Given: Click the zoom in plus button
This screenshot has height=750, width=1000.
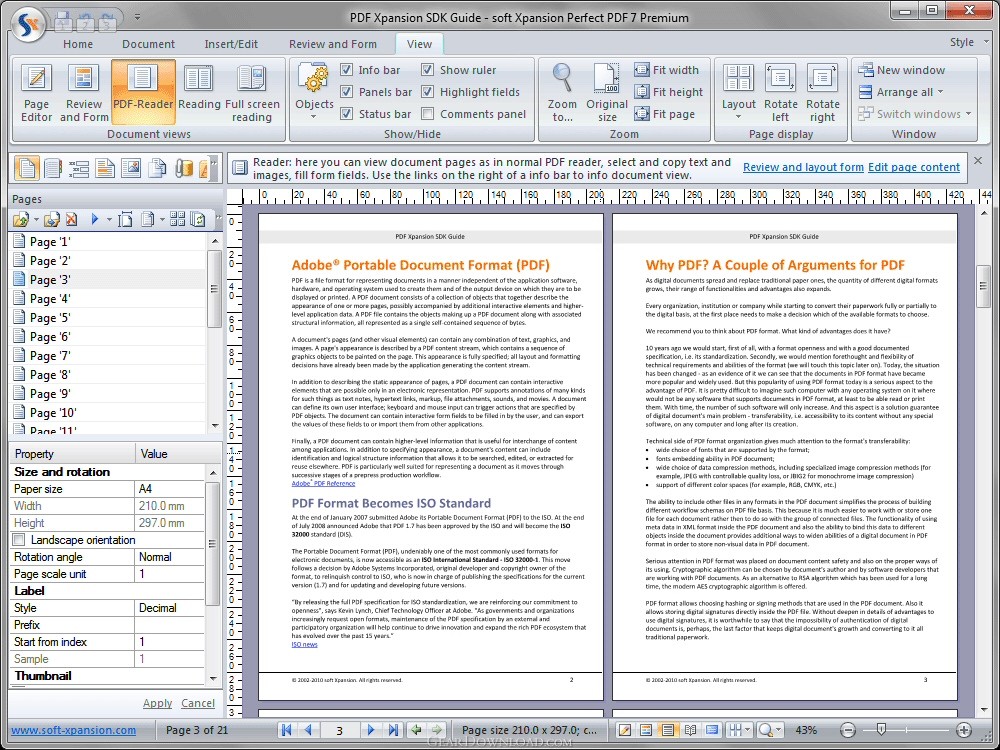Looking at the screenshot, I should tap(964, 730).
